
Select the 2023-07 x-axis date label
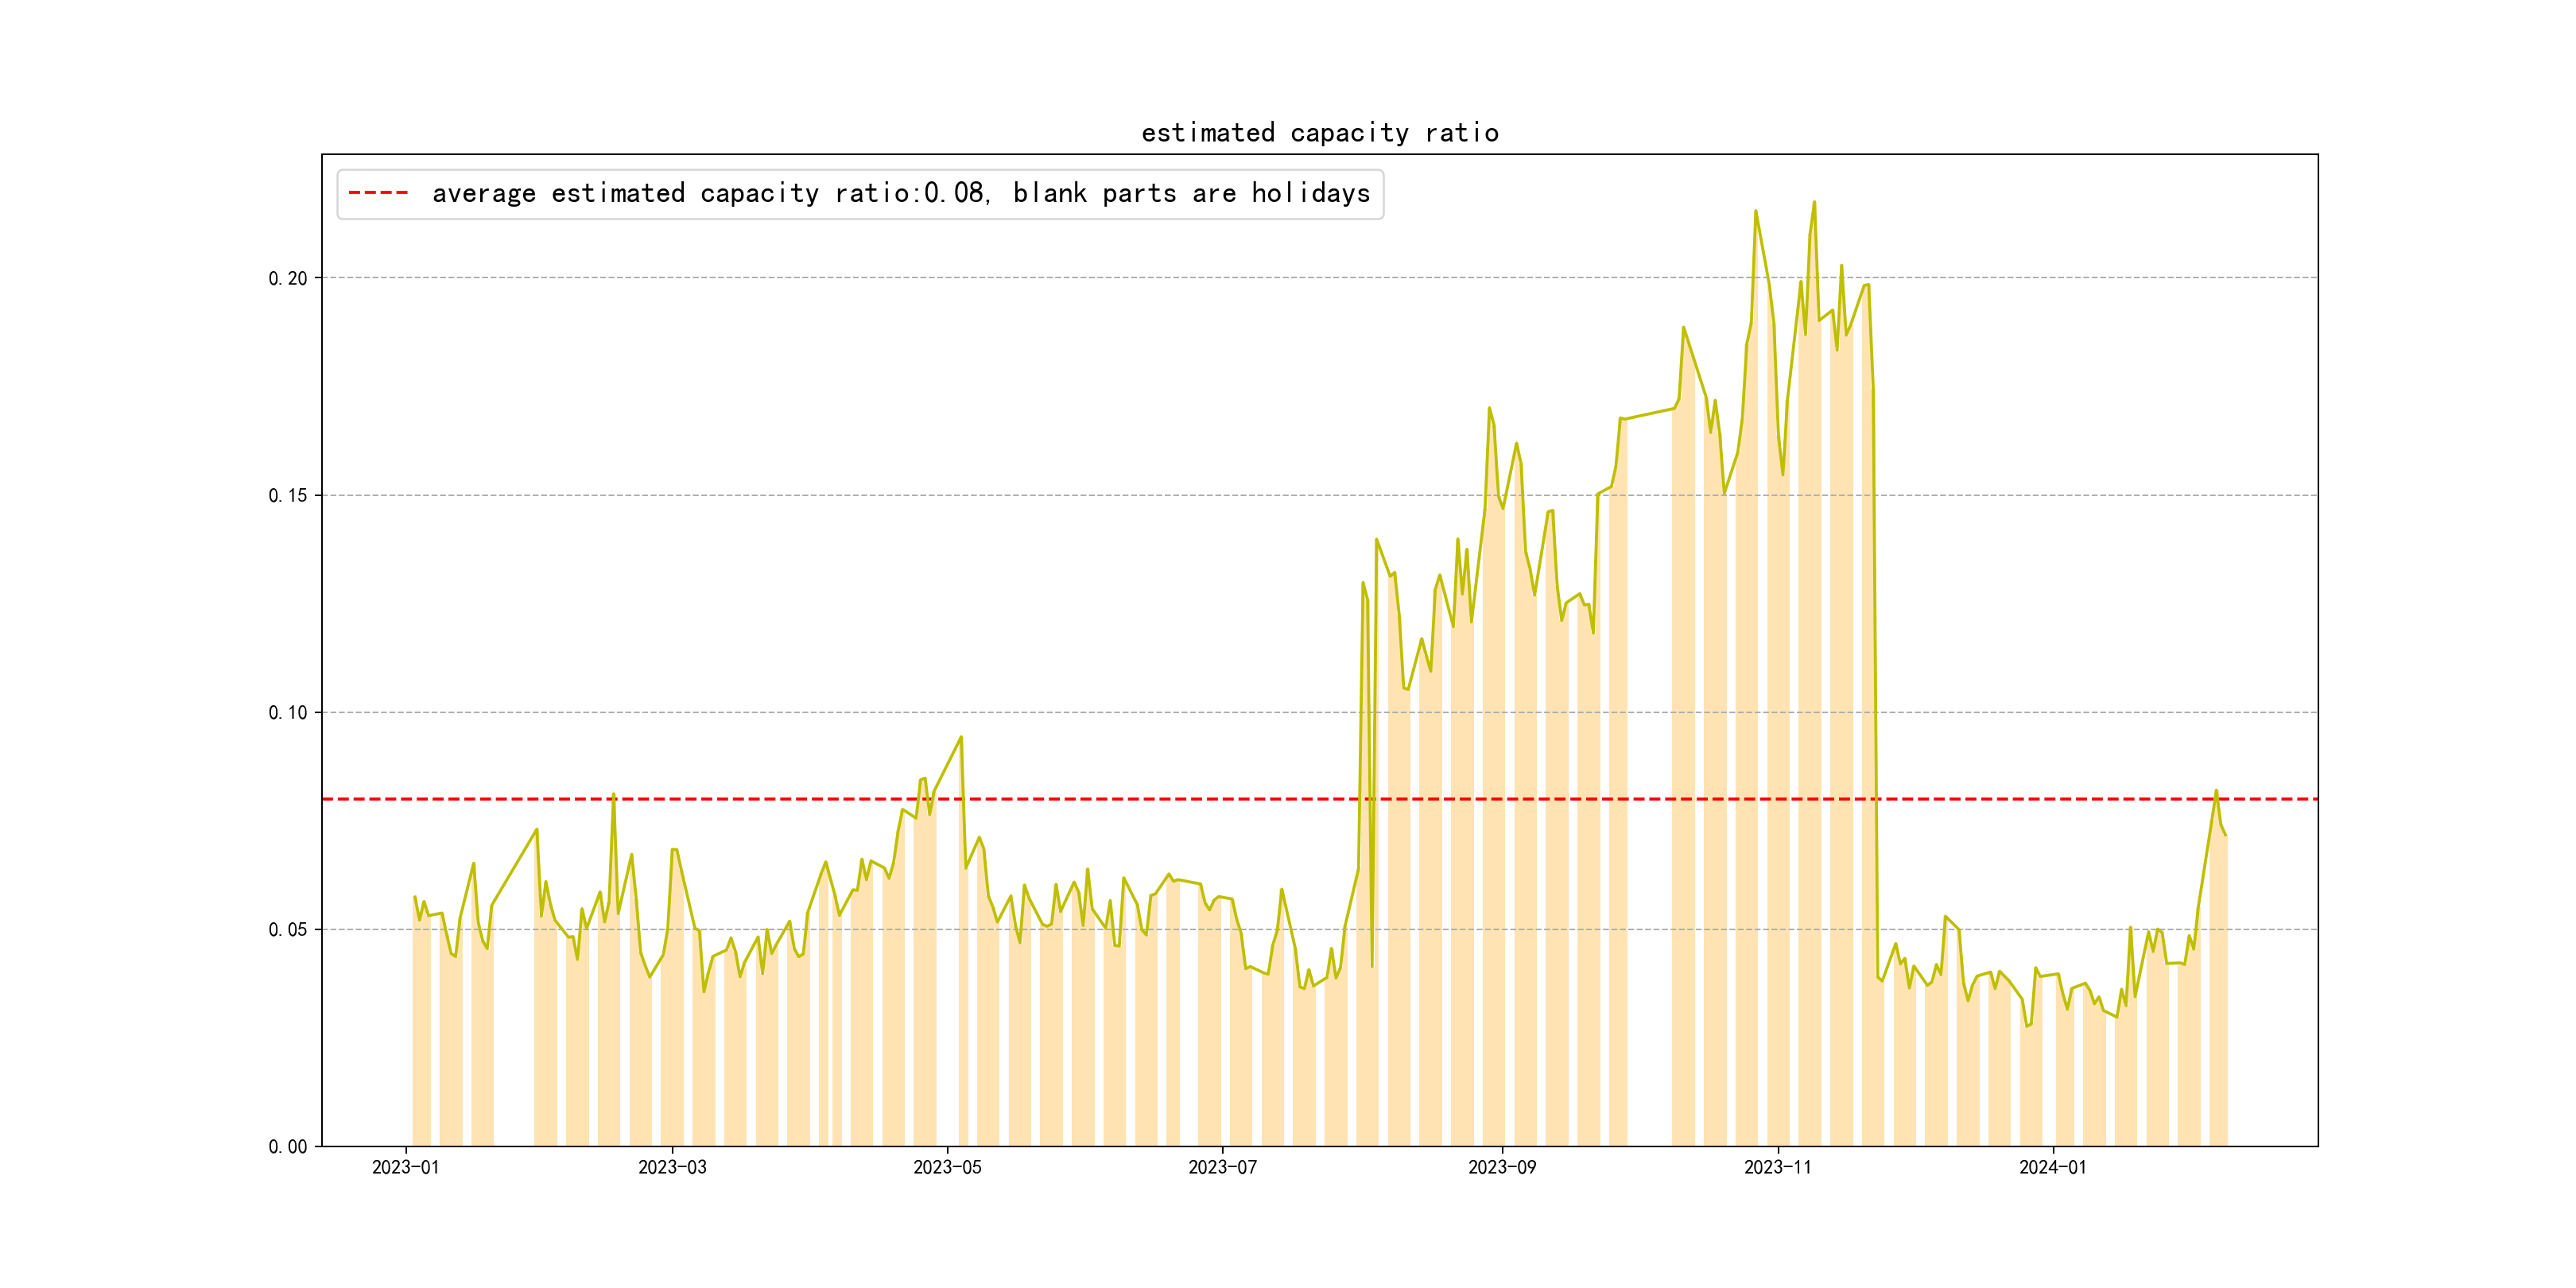1222,1168
